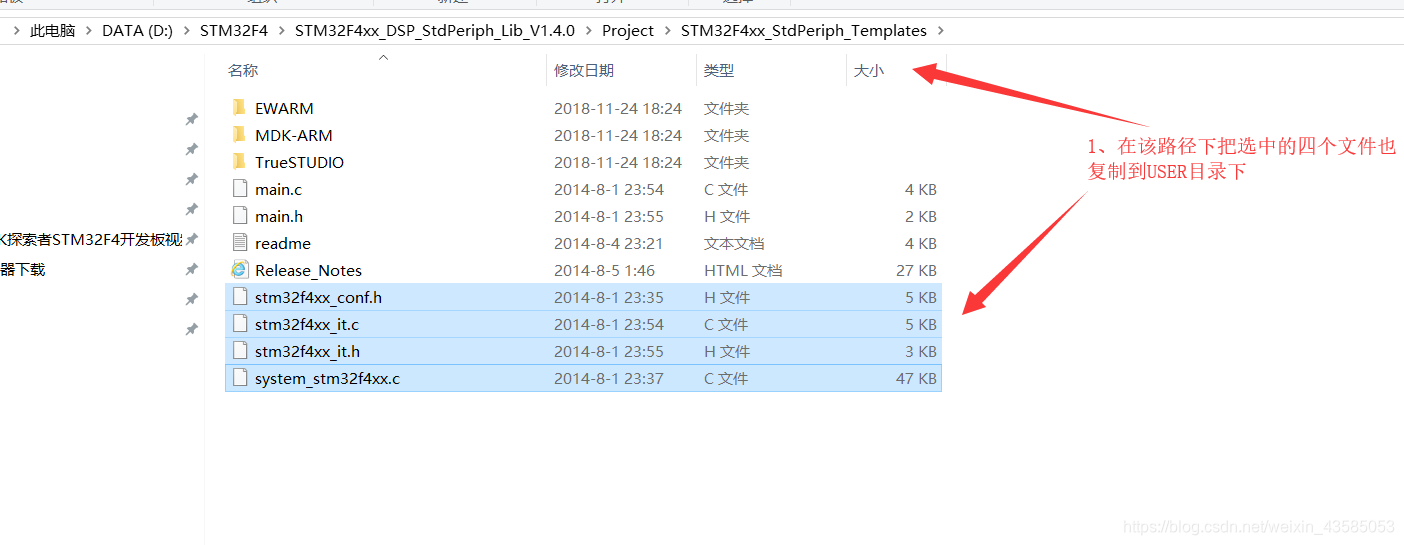Screen dimensions: 1404x545
Task: Click stm32f4xx_it.h size 3 KB
Action: 920,351
